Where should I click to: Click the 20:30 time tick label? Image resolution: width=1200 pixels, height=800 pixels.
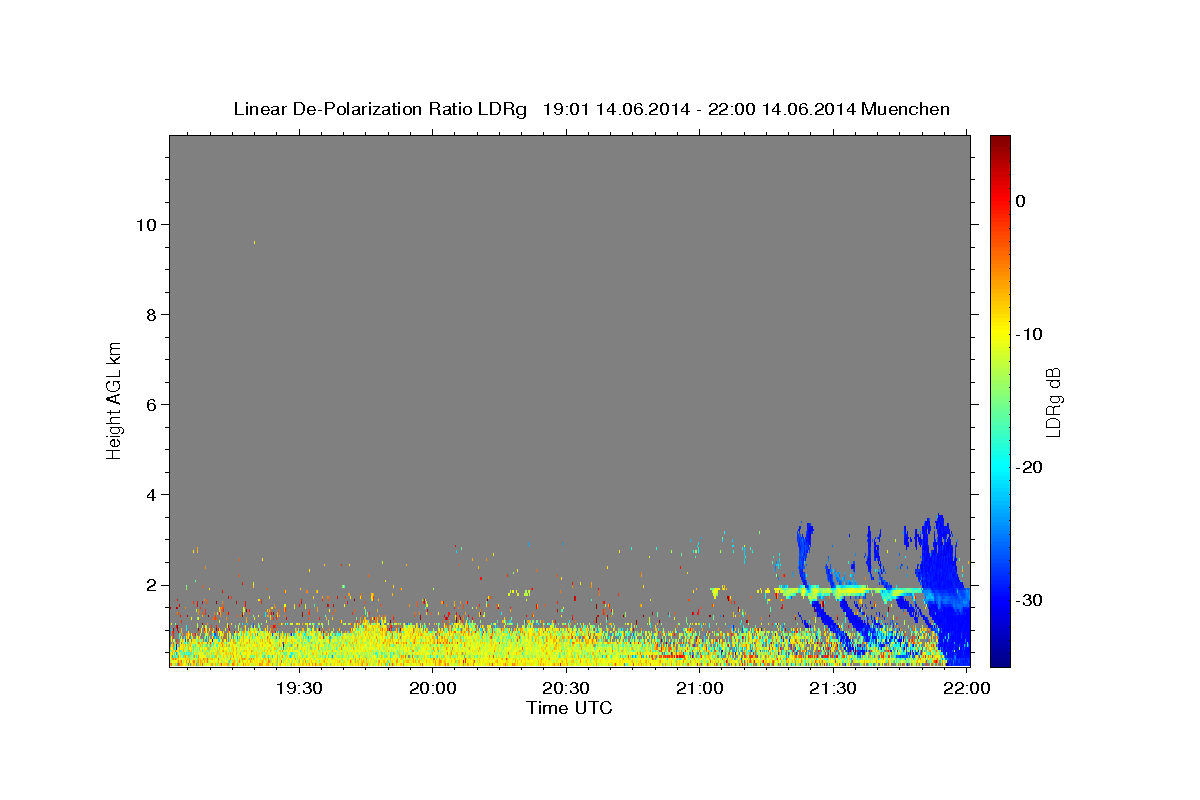click(x=566, y=688)
